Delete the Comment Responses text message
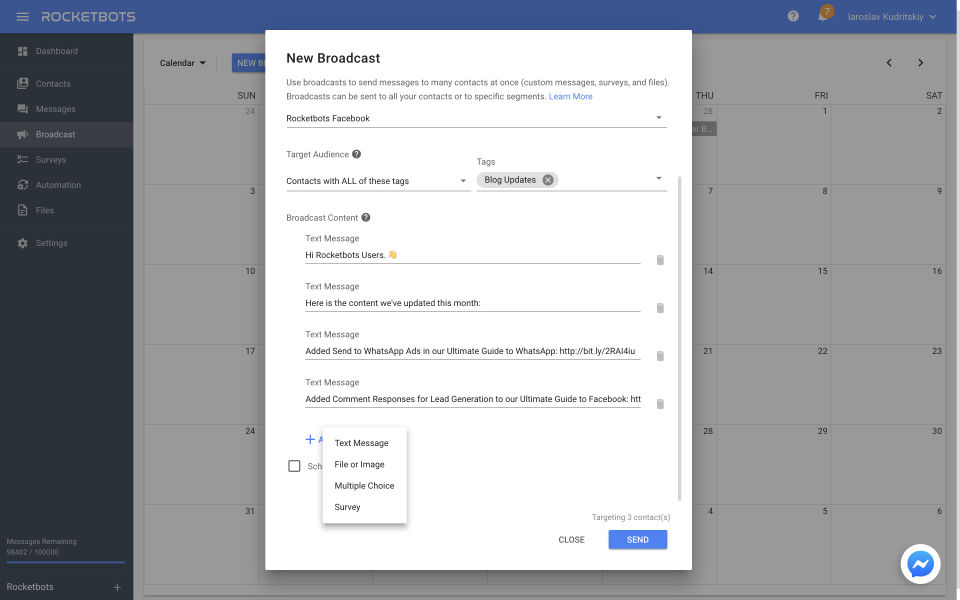Screen dimensions: 960x600 pyautogui.click(x=660, y=404)
